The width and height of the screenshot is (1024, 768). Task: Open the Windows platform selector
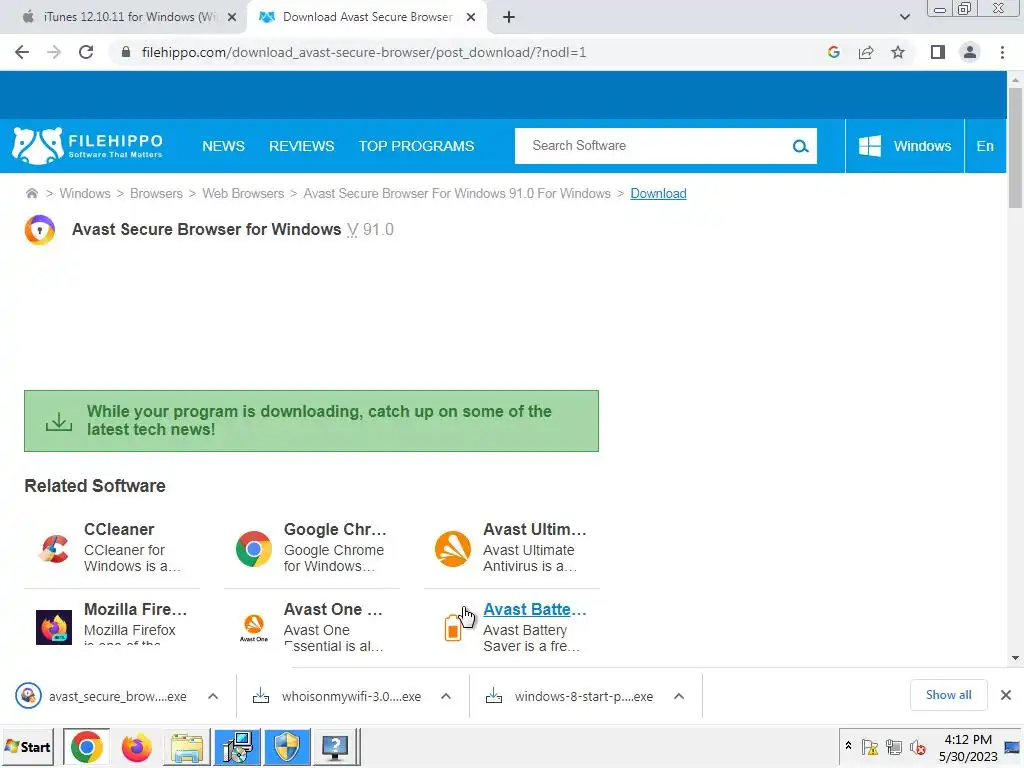point(904,146)
